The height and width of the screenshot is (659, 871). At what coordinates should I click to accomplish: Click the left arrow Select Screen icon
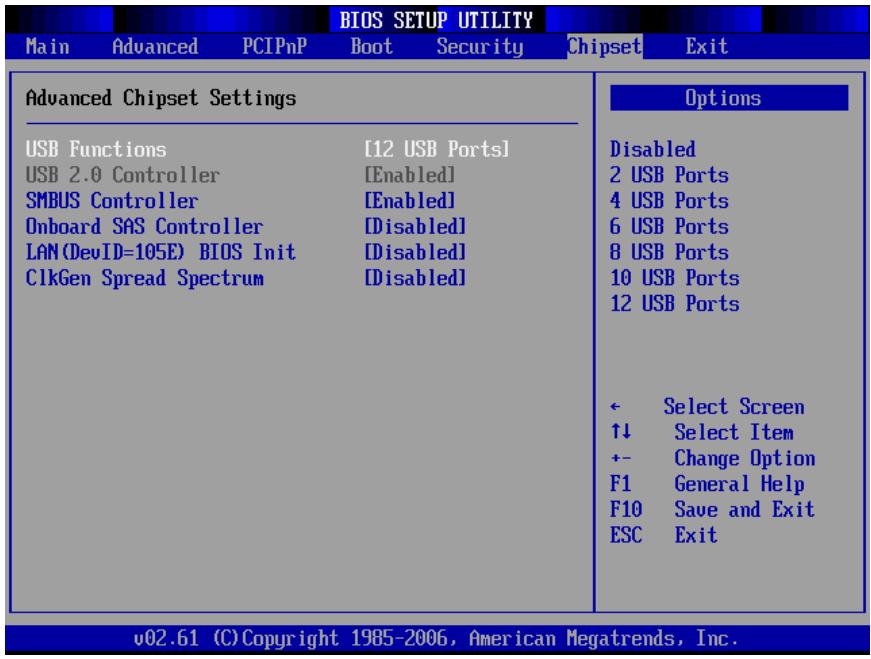coord(615,407)
